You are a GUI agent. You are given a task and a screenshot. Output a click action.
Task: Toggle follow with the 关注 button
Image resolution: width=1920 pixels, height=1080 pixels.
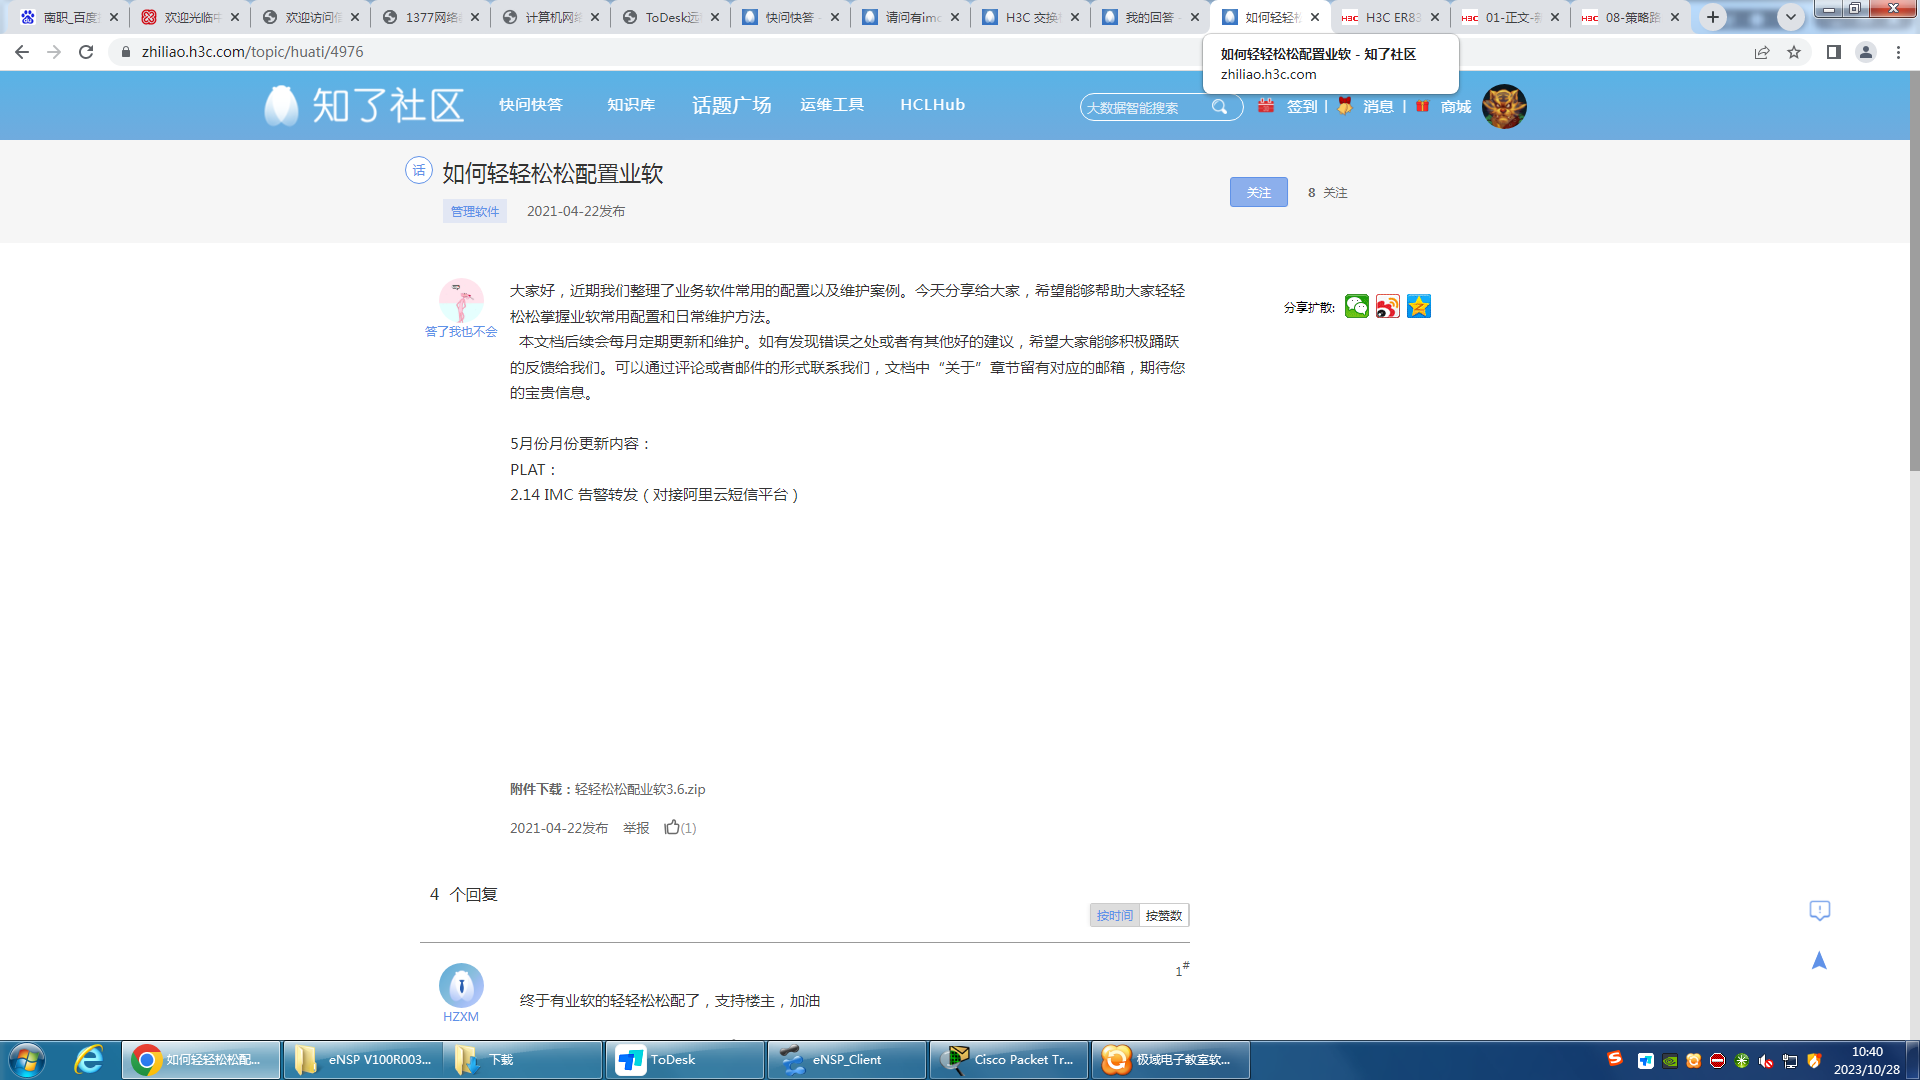point(1258,192)
